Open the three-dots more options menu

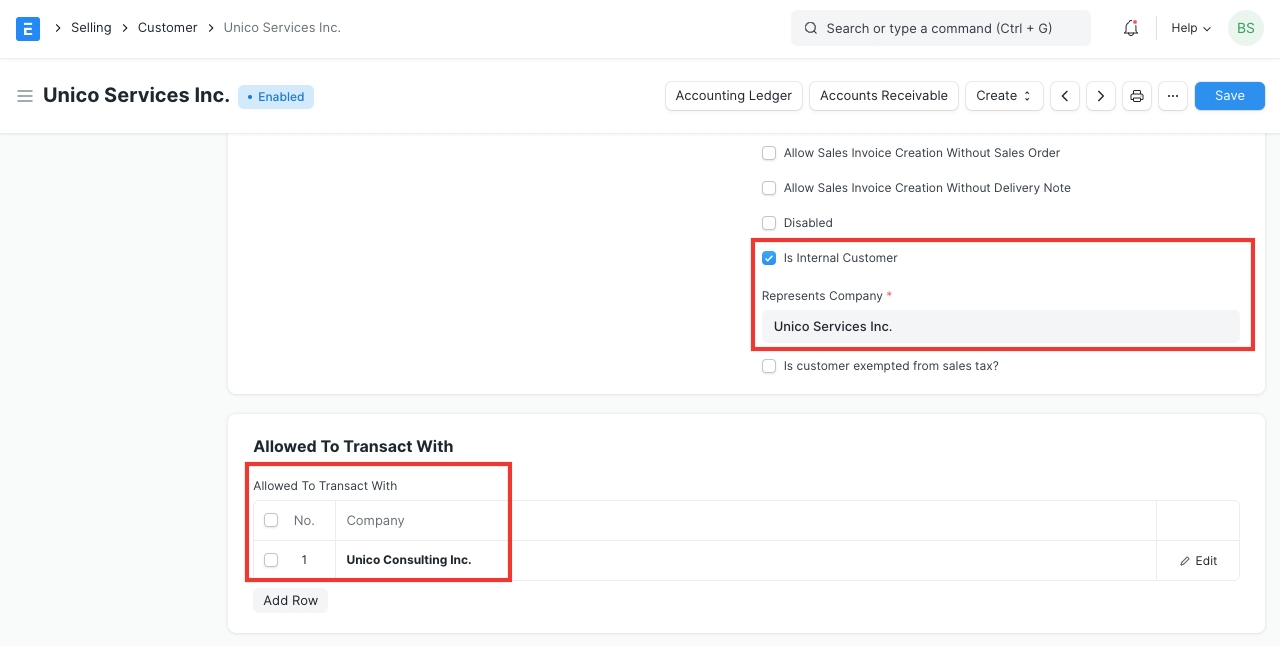pyautogui.click(x=1173, y=96)
